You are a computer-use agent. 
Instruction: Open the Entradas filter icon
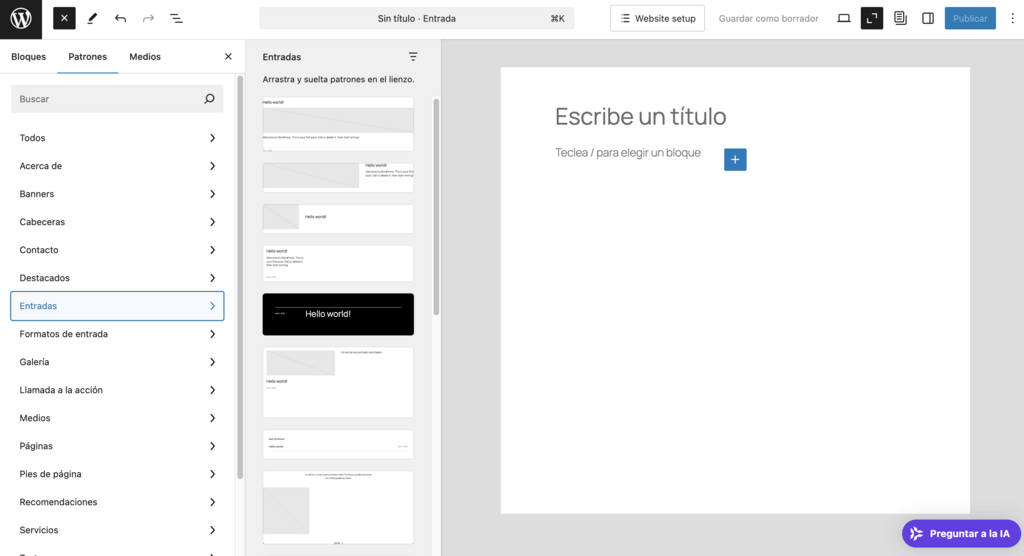[x=413, y=57]
